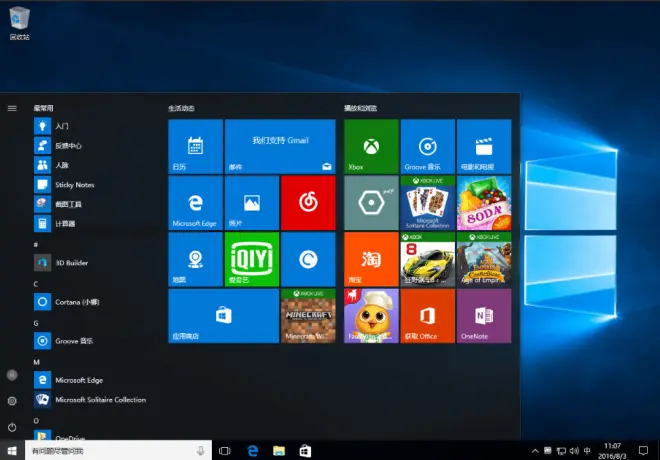
Task: Focus the Cortana search box
Action: click(x=118, y=451)
